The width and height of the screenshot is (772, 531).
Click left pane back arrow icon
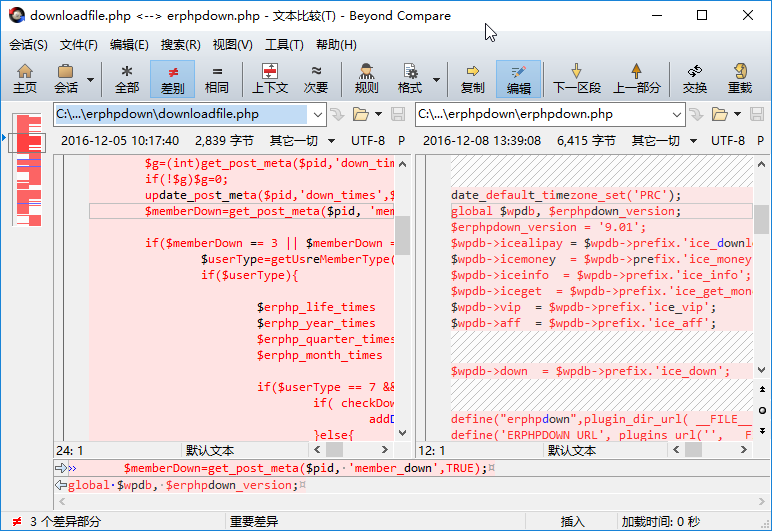point(337,115)
